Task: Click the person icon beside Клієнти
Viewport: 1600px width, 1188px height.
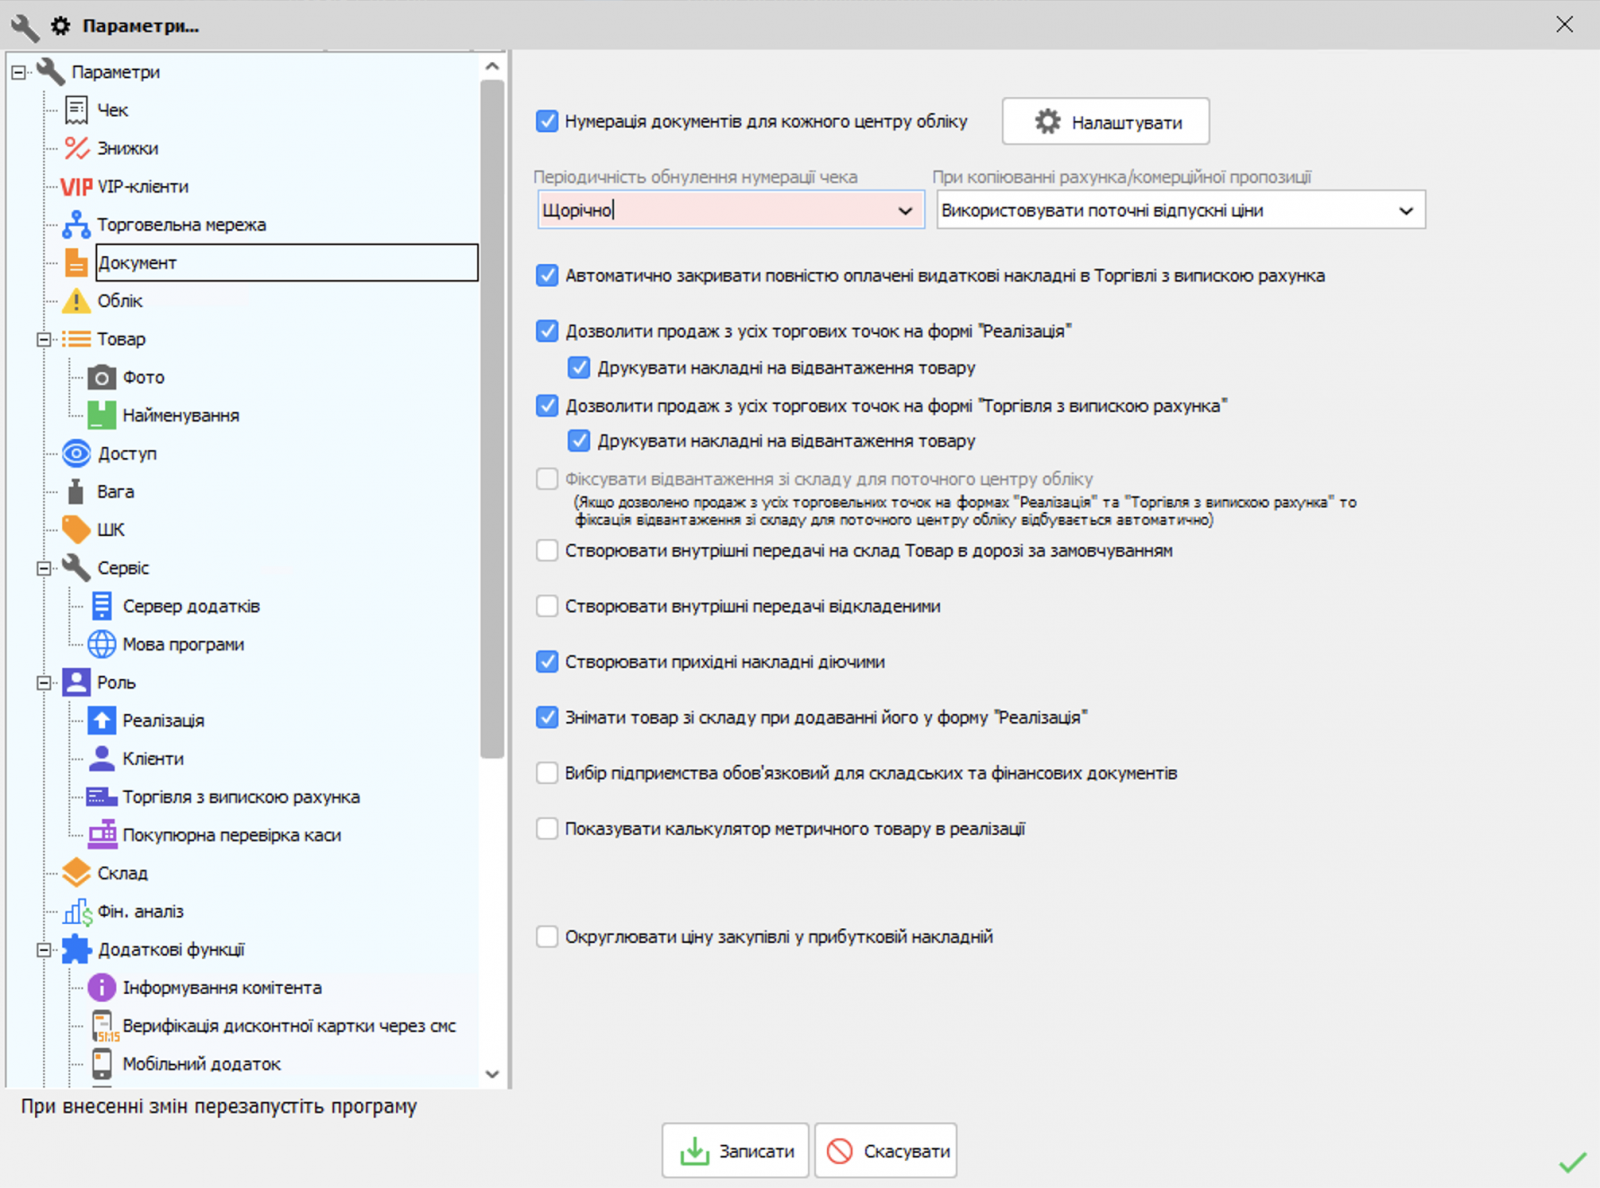Action: coord(101,759)
